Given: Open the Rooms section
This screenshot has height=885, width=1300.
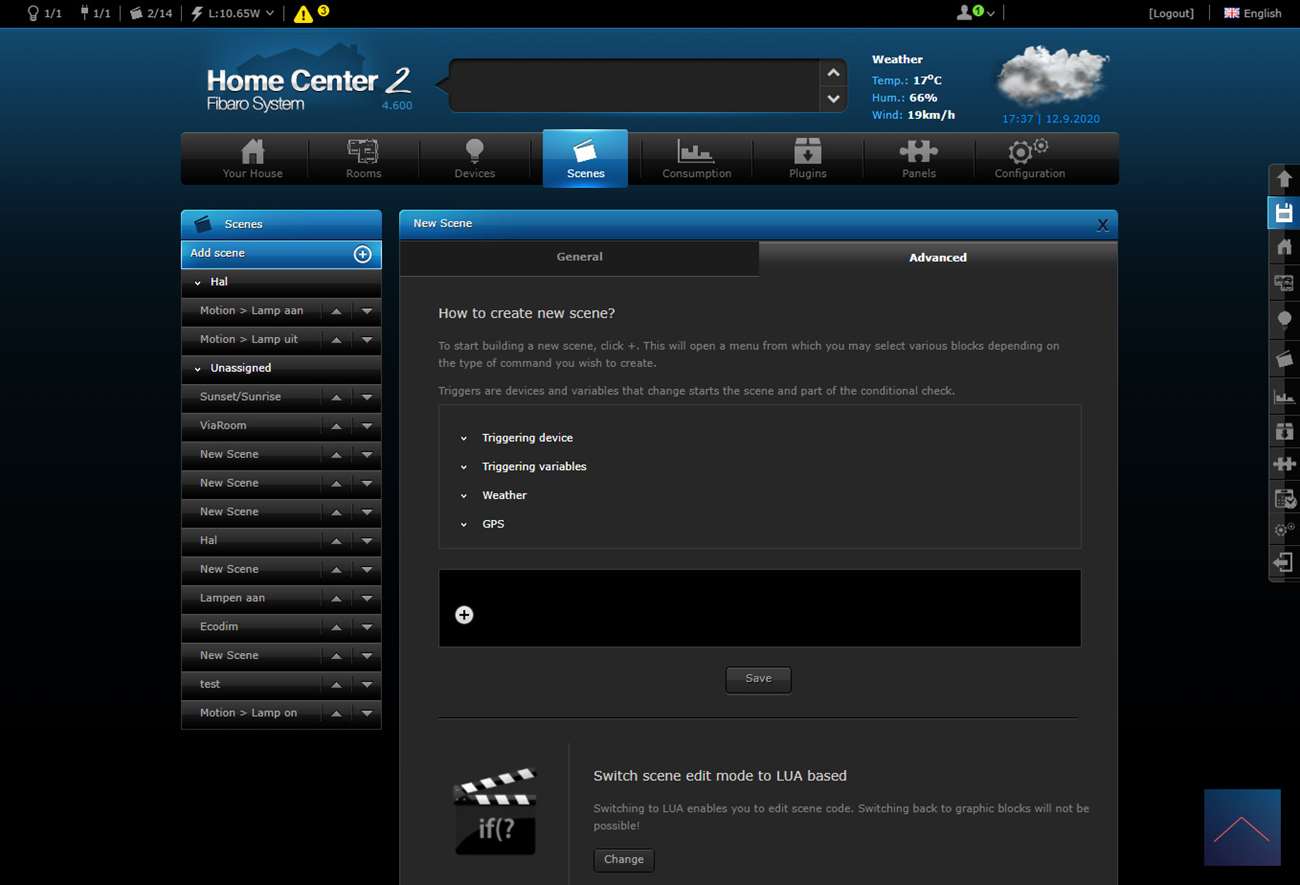Looking at the screenshot, I should coord(363,158).
